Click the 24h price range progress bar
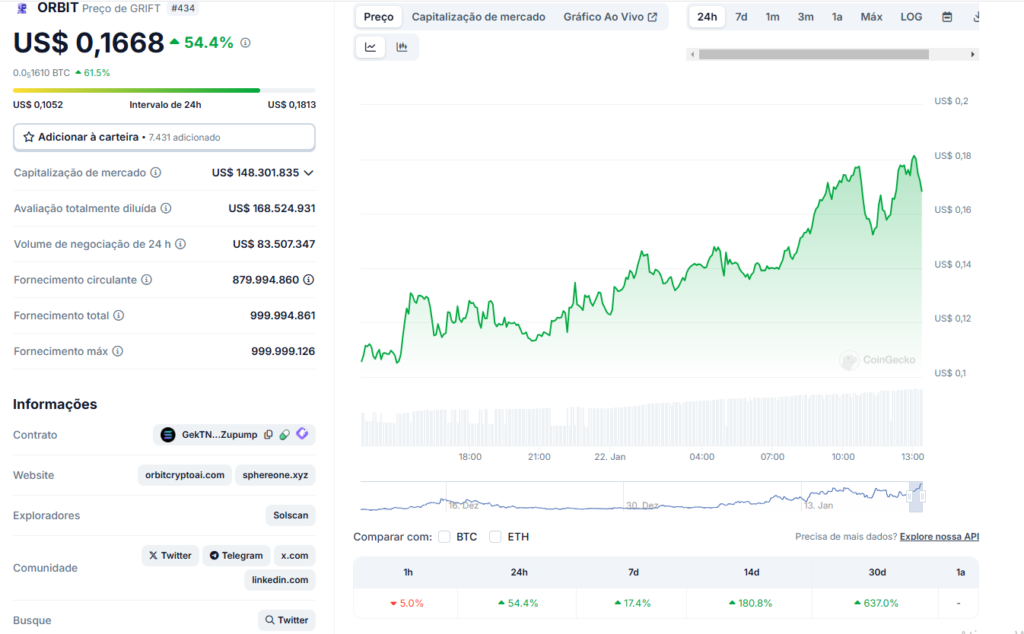 tap(164, 90)
